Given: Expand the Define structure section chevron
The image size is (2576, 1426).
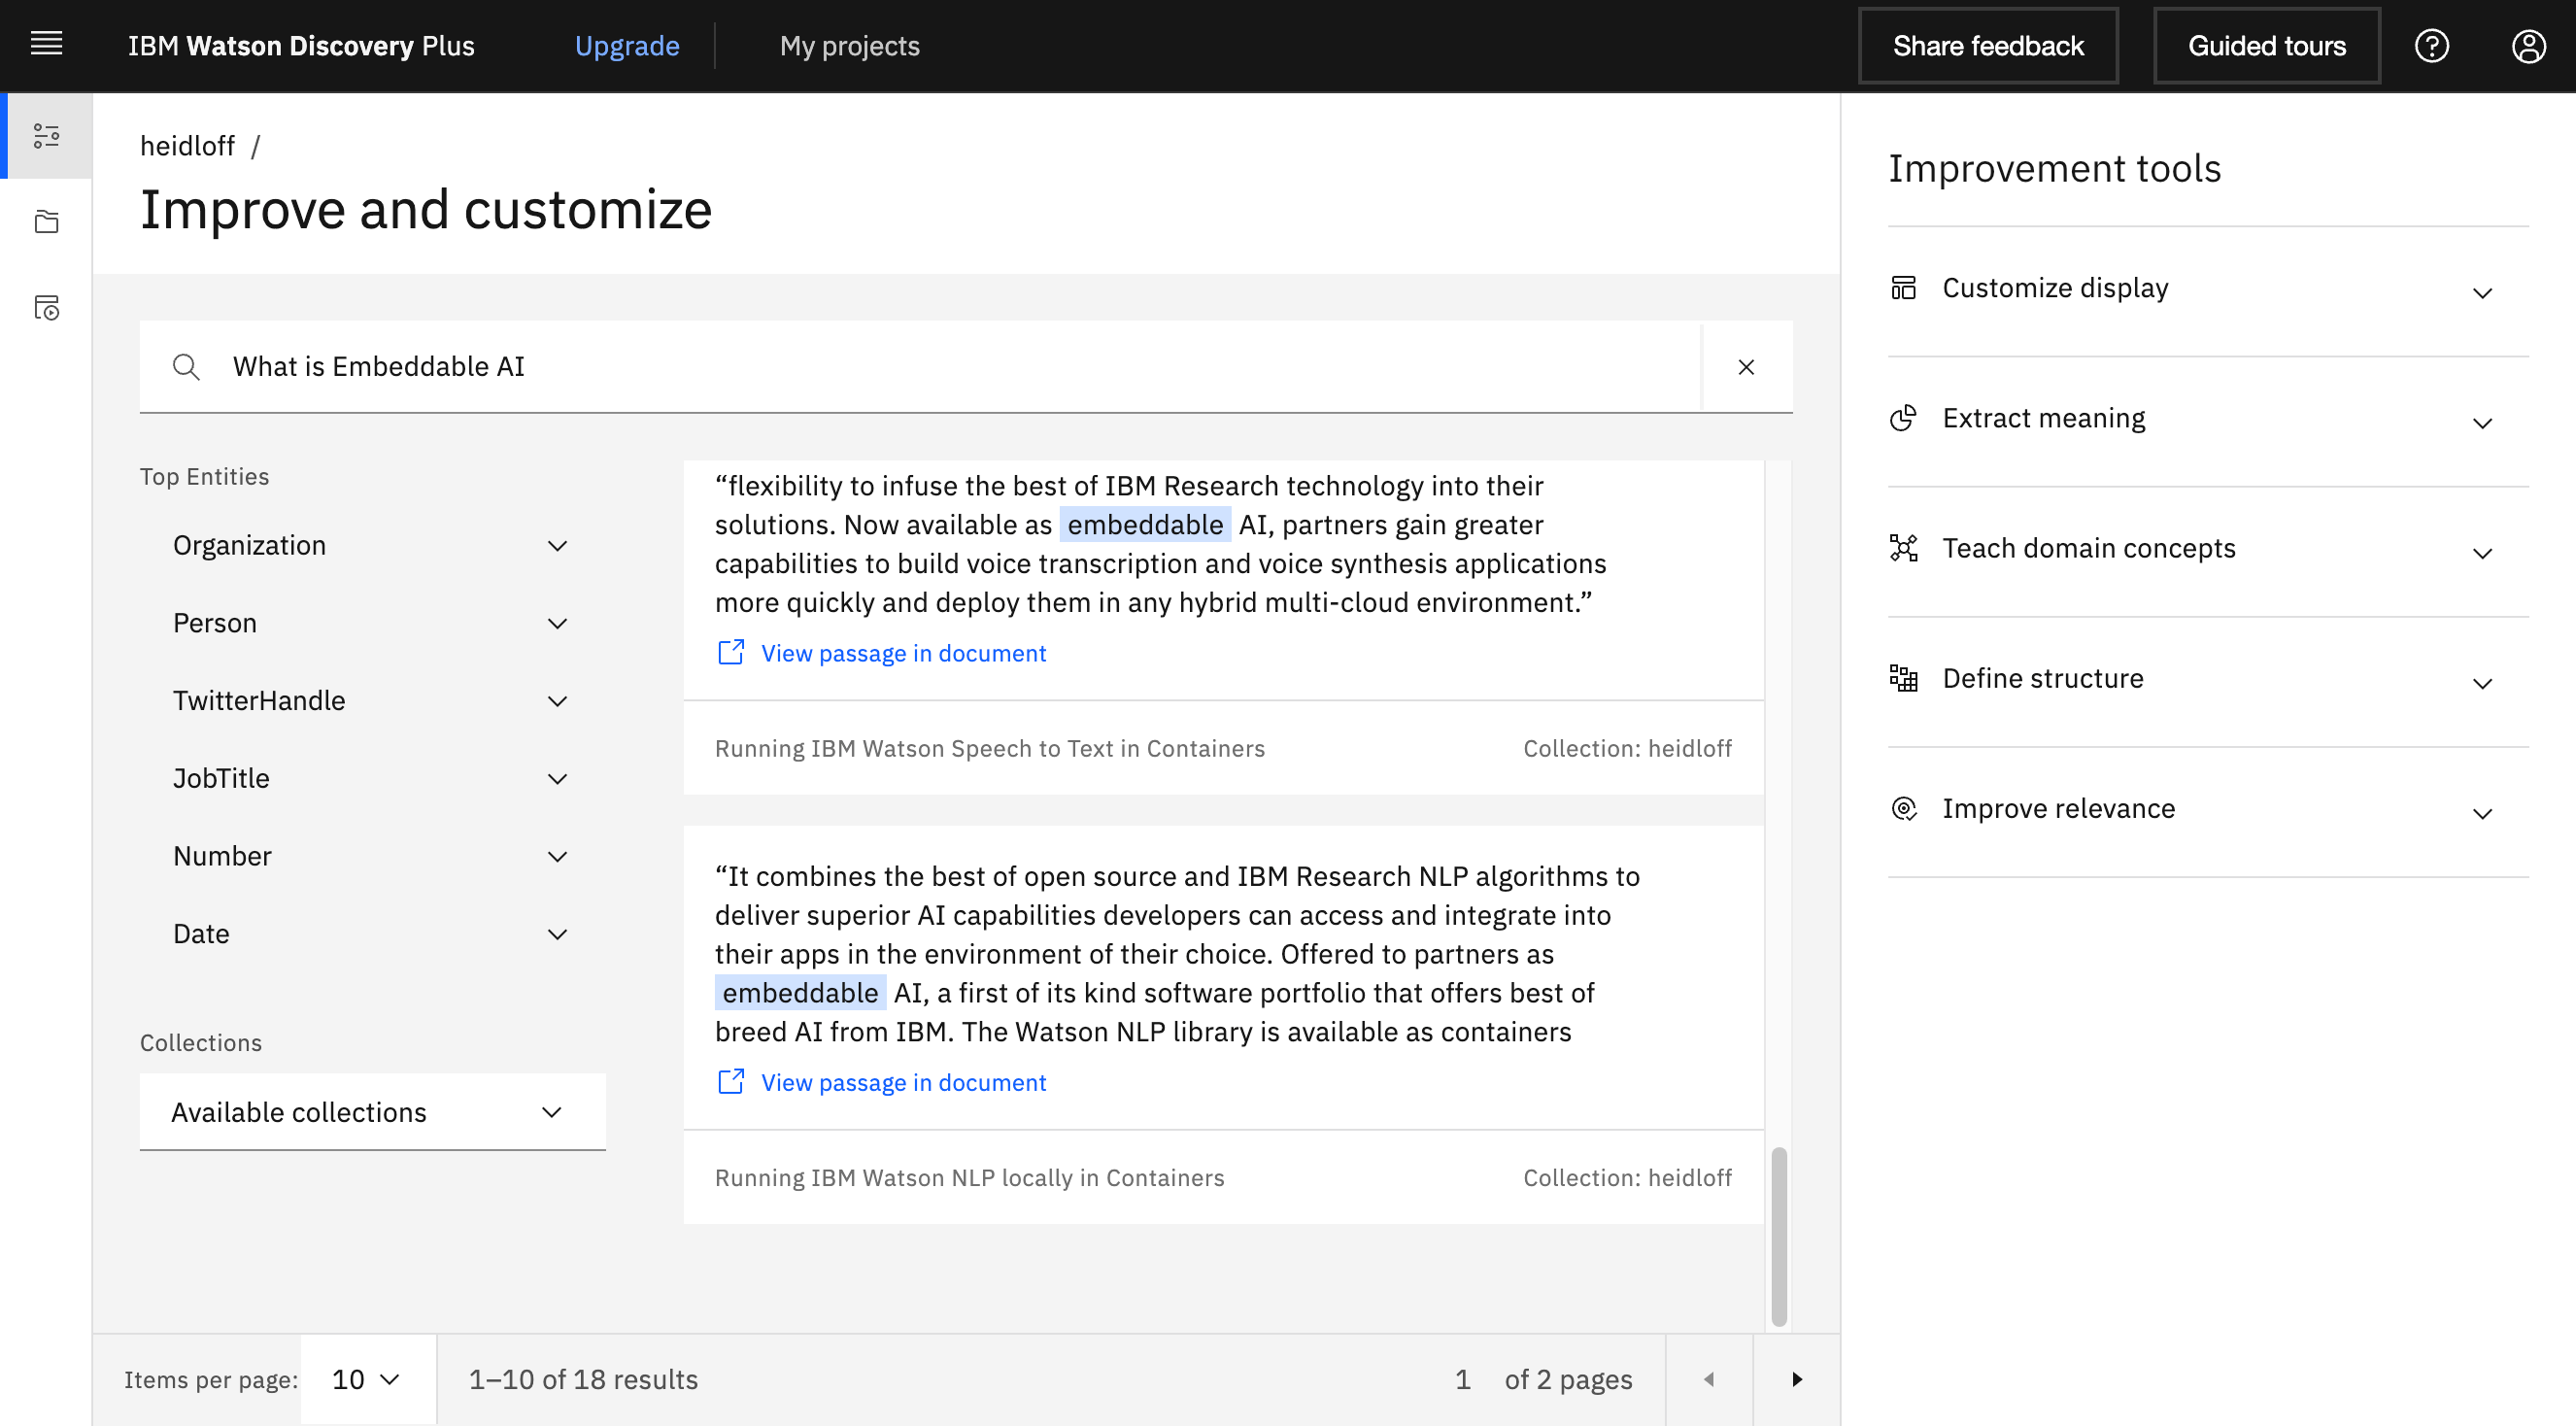Looking at the screenshot, I should 2482,683.
